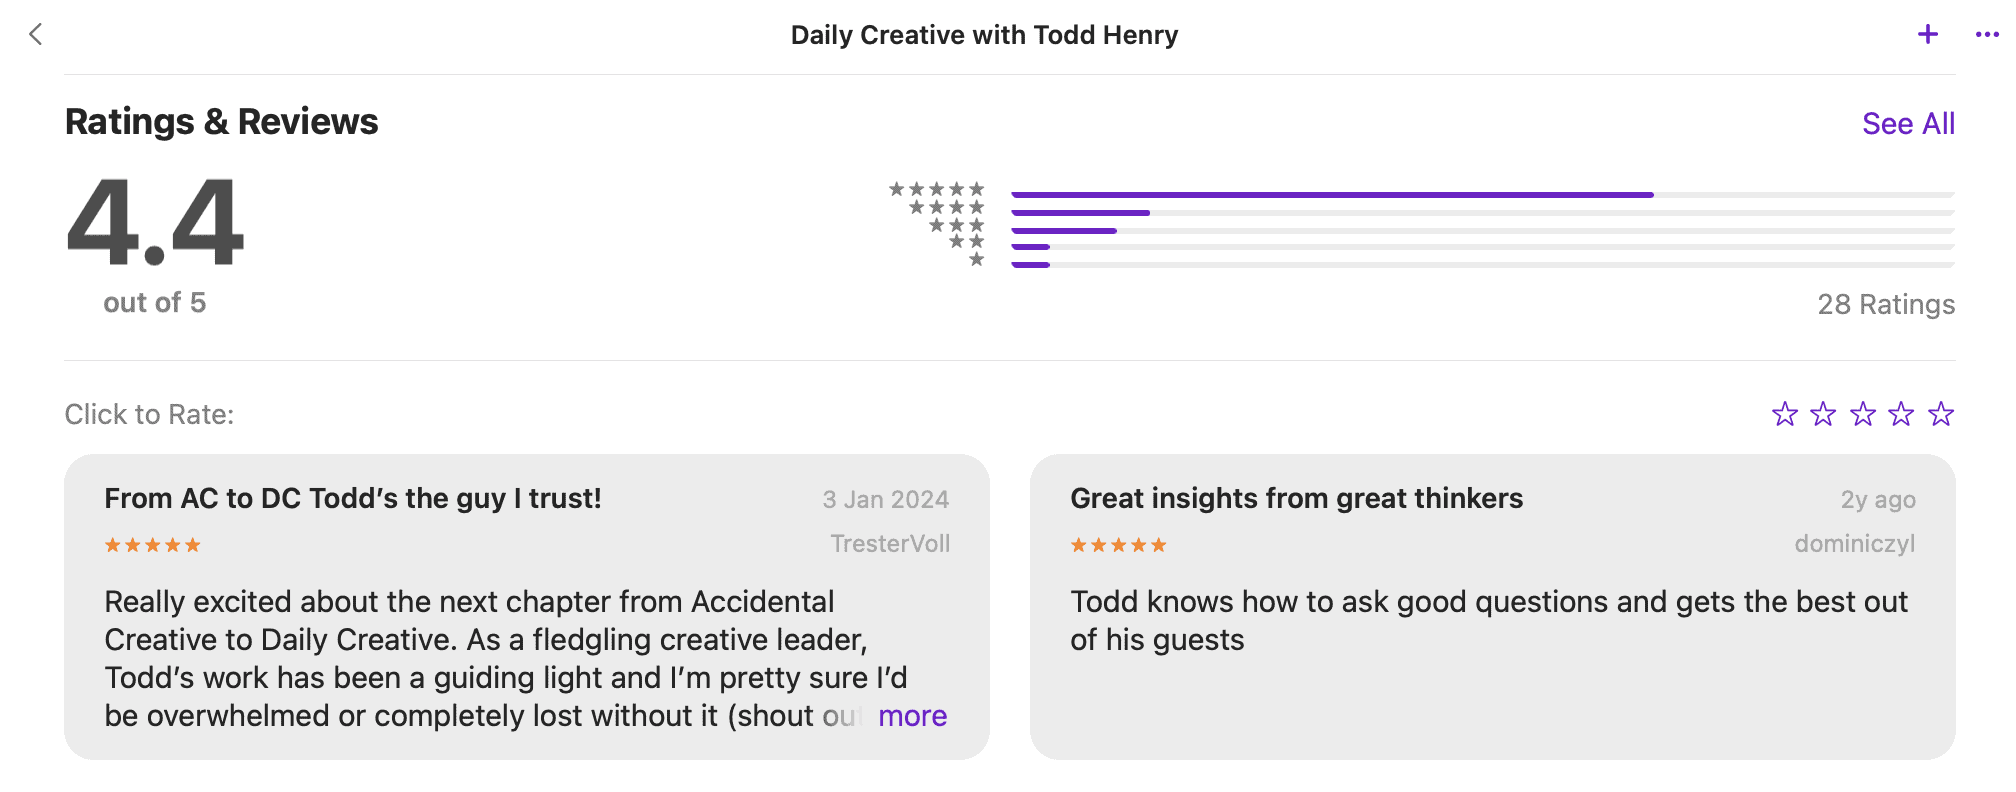Go back with the left chevron

click(x=36, y=35)
